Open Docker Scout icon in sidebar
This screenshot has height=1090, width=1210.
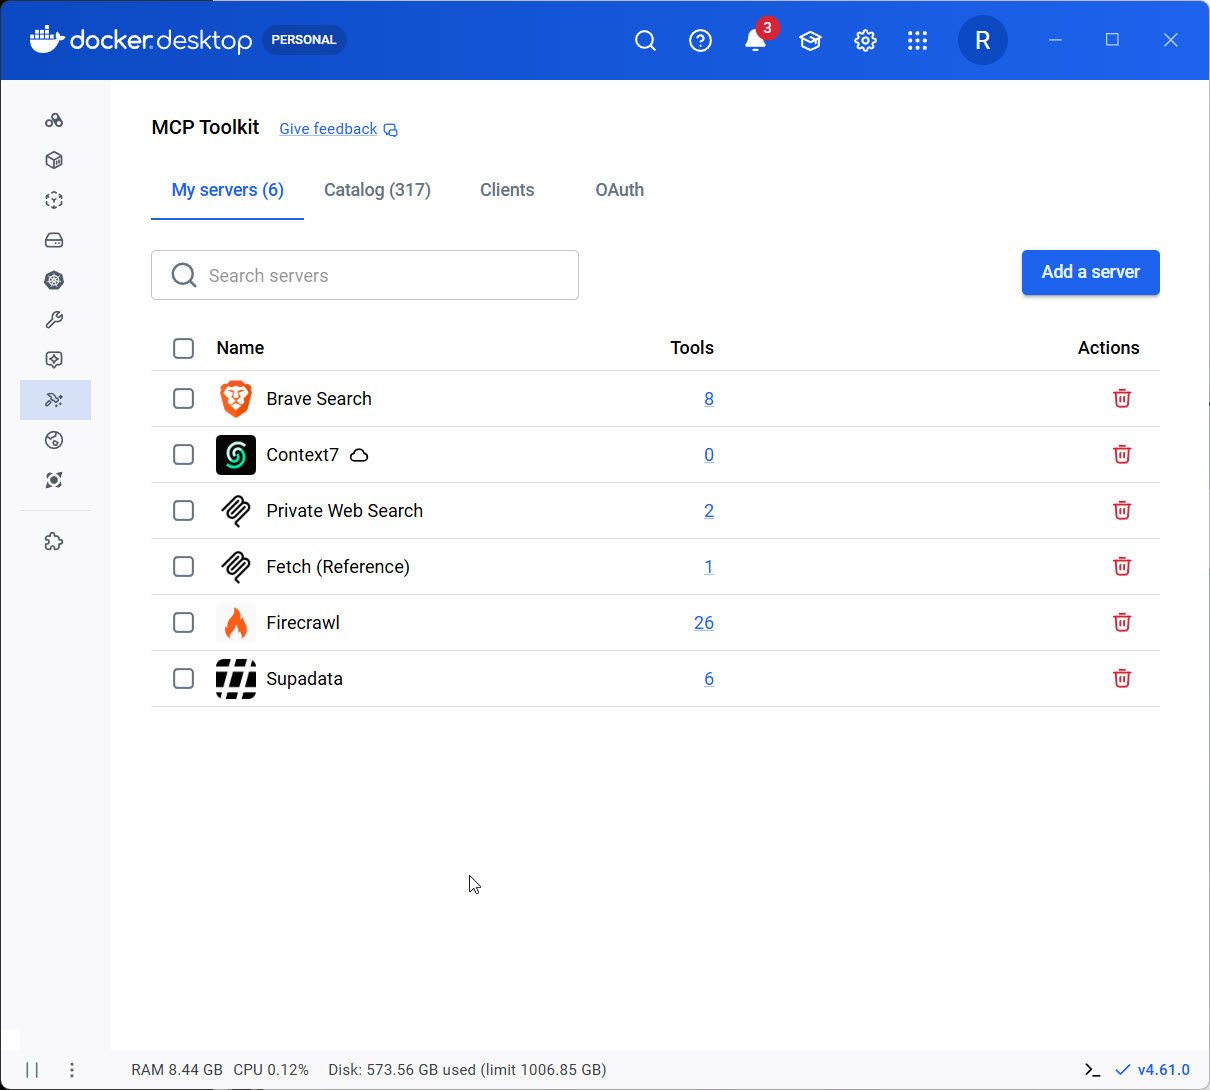(54, 480)
